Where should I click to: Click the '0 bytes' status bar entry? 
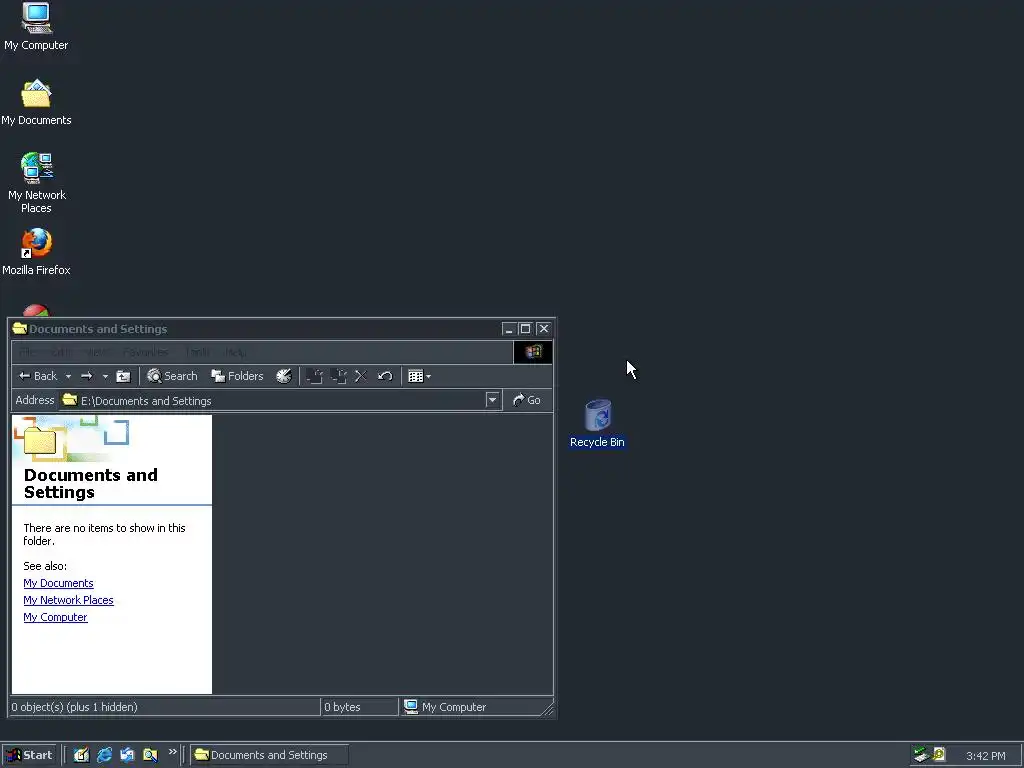pos(342,707)
